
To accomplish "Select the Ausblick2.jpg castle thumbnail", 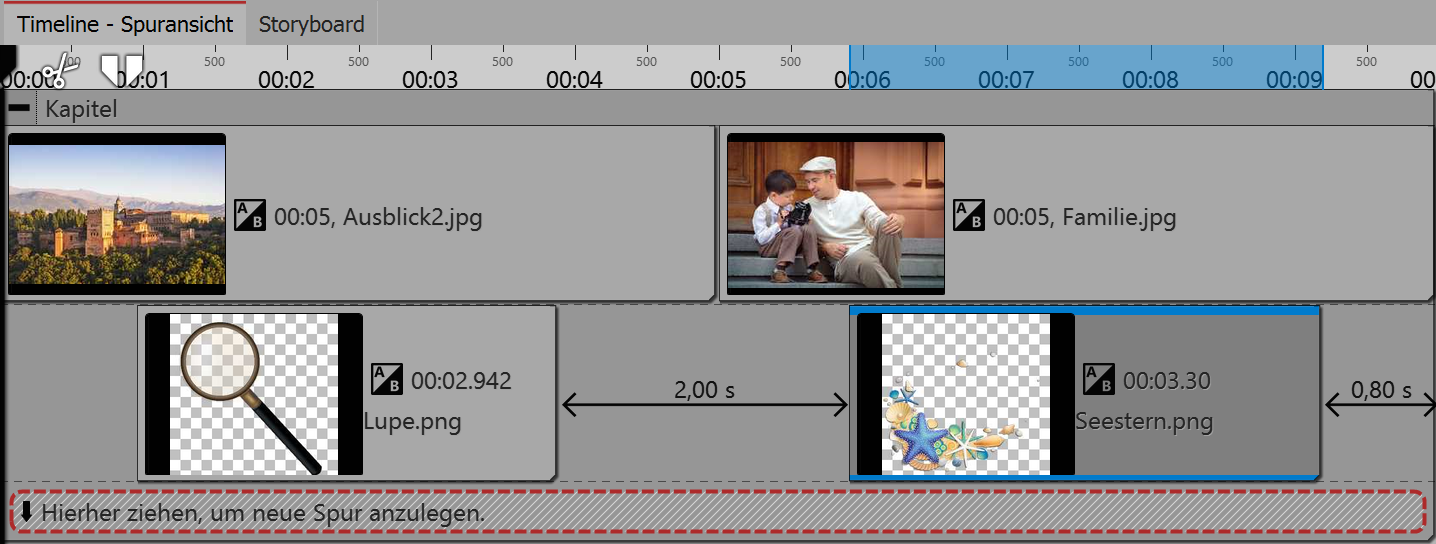I will click(117, 214).
